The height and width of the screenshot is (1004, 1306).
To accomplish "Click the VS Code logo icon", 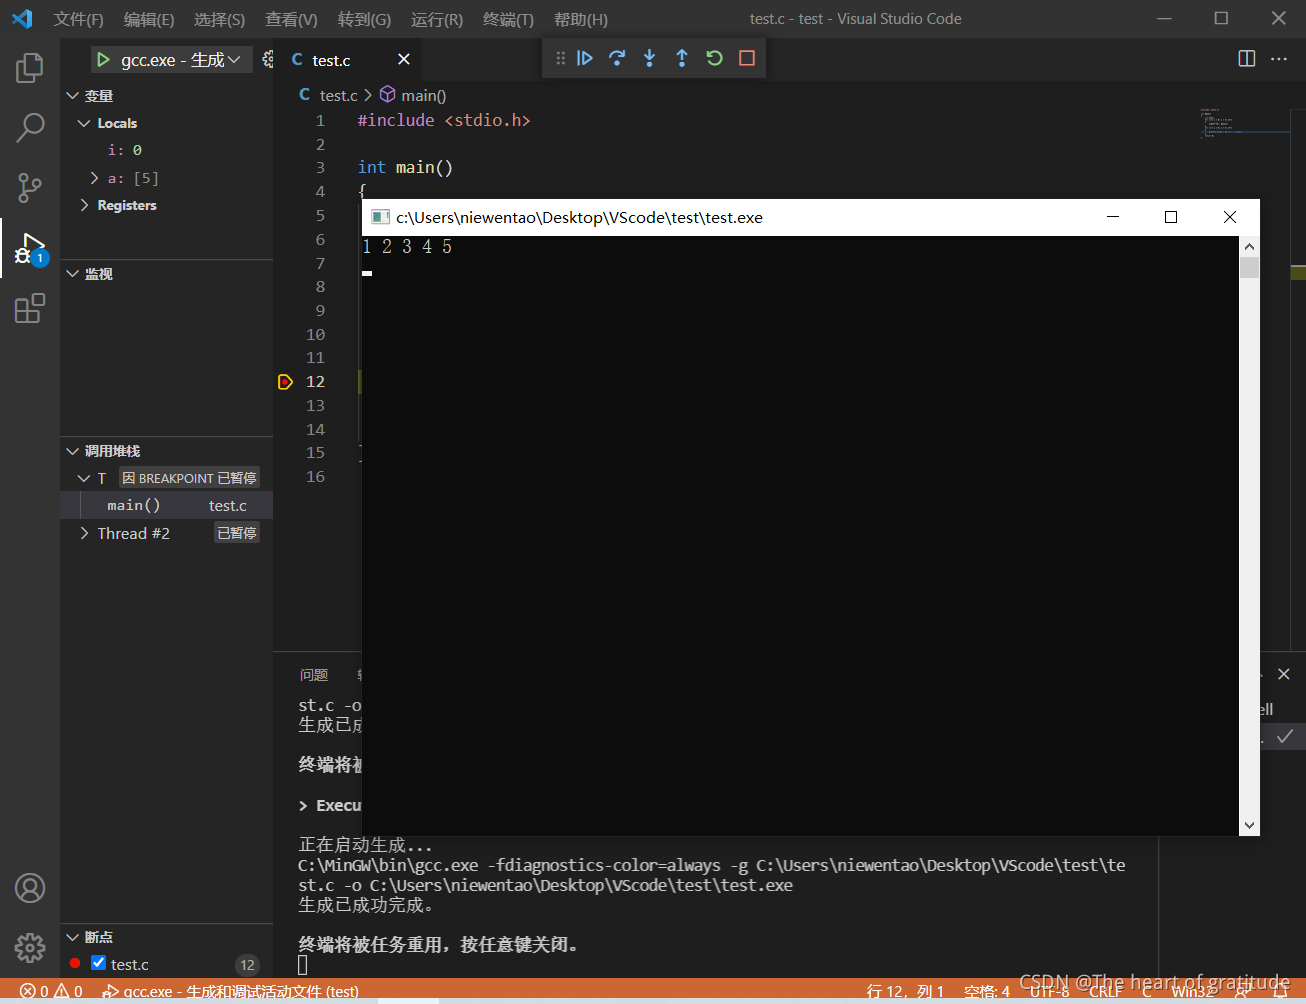I will (22, 19).
